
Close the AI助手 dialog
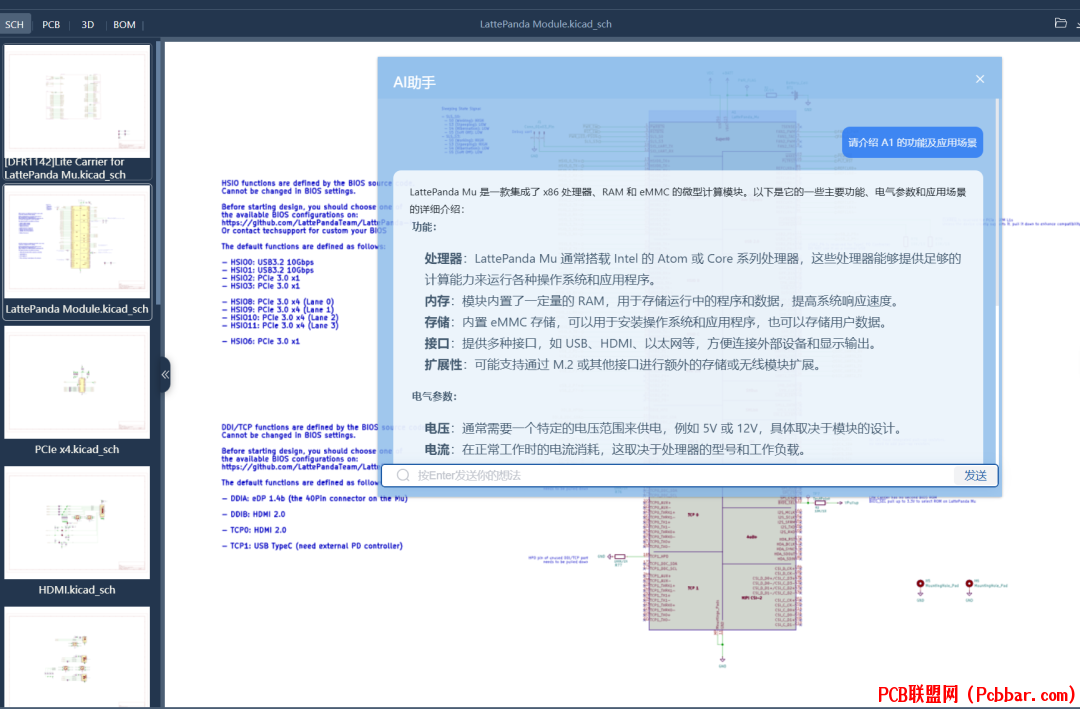pos(979,79)
